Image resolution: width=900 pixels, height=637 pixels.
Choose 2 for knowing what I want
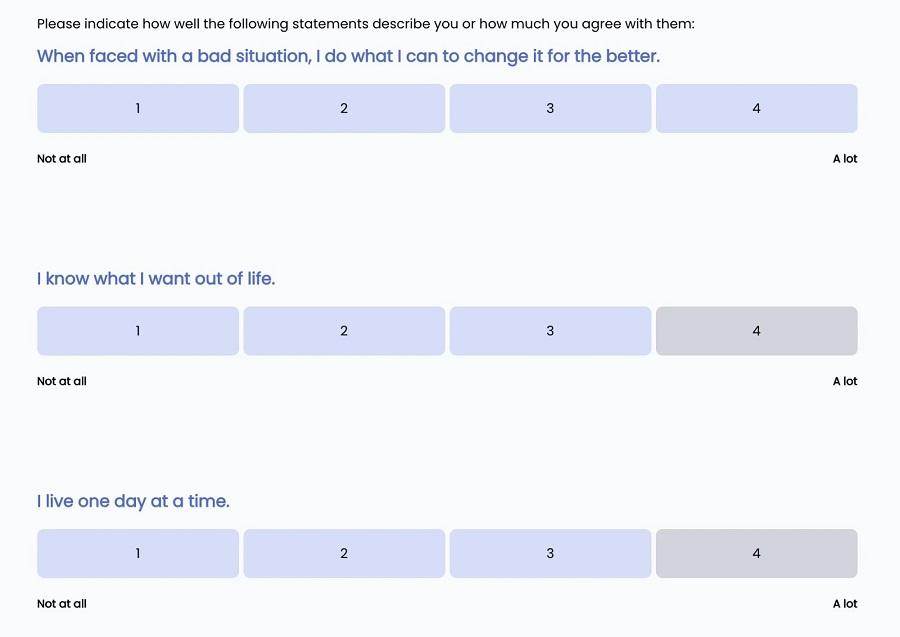[344, 331]
